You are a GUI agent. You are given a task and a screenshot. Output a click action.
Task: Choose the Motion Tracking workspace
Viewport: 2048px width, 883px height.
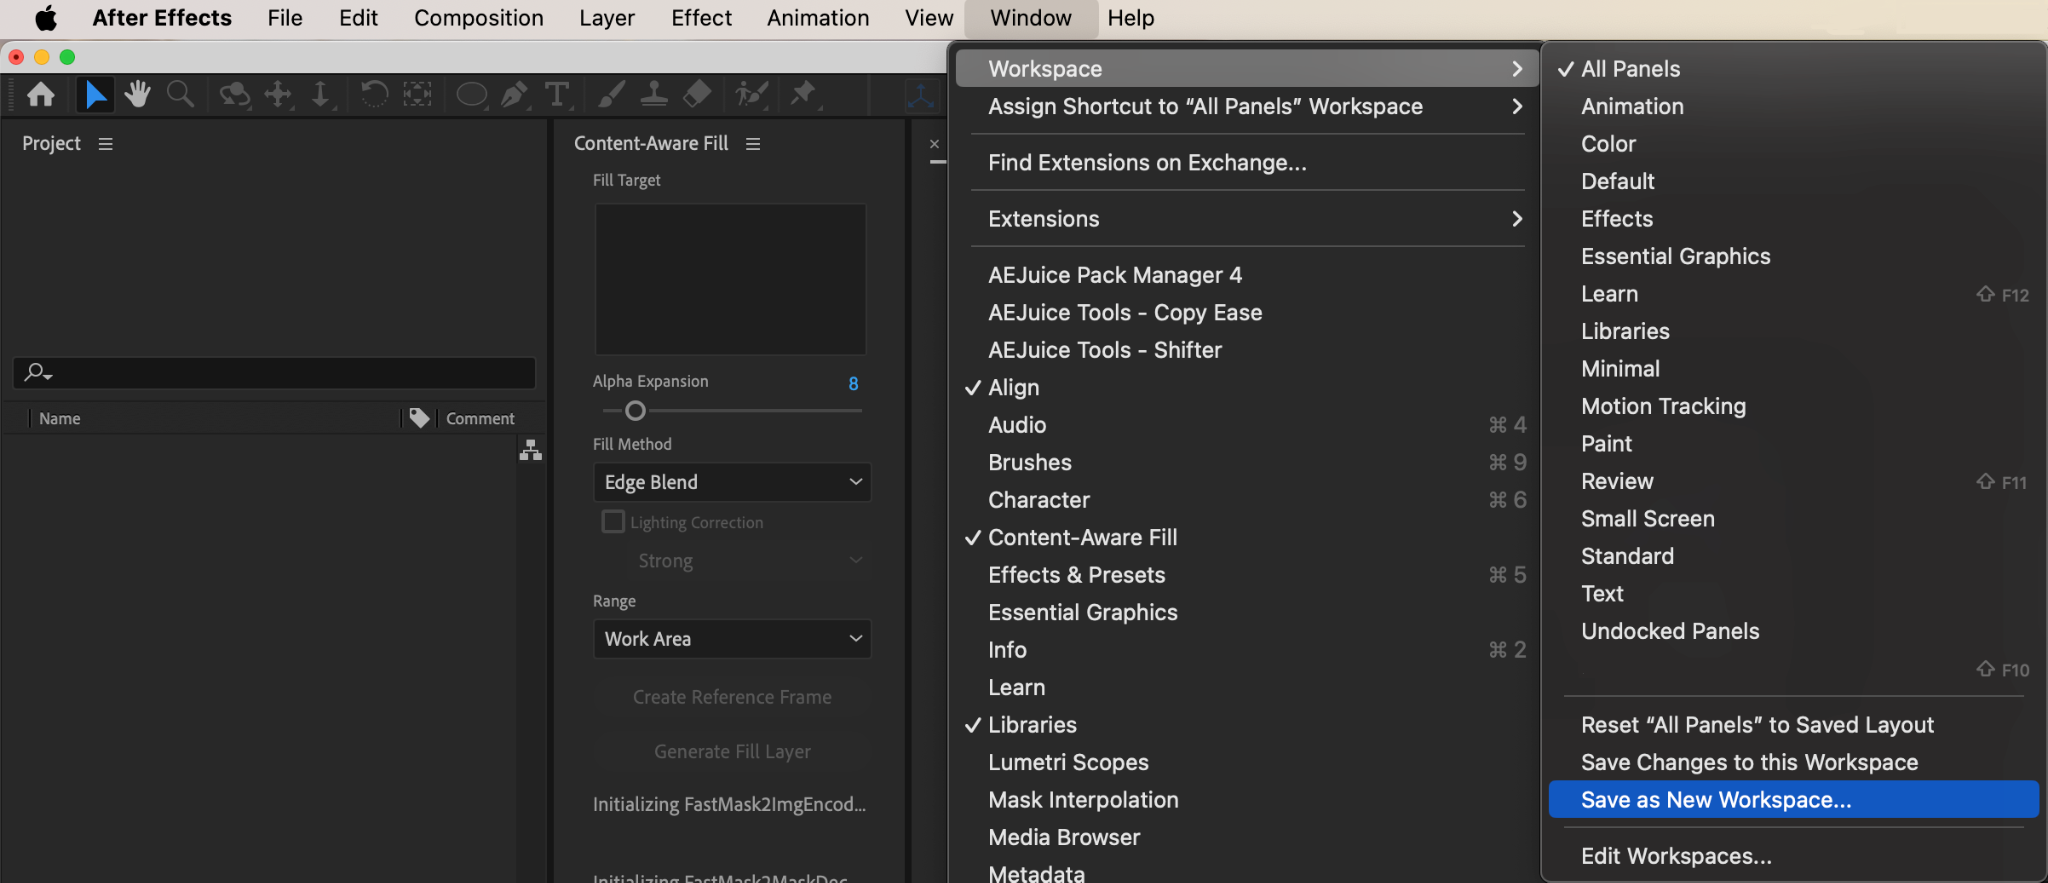[x=1663, y=407]
